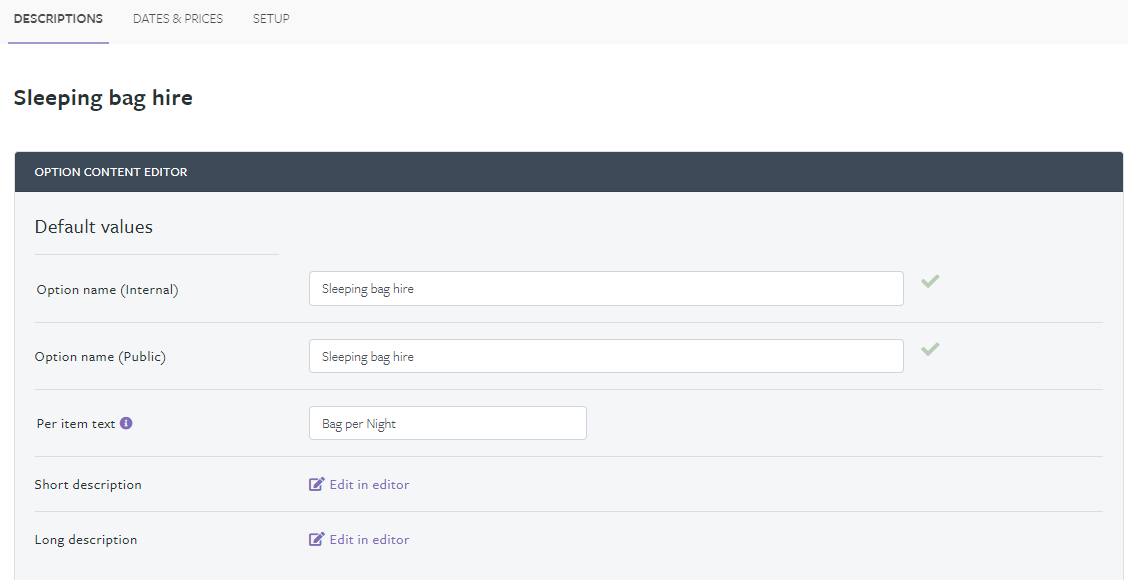Switch to the Dates & Prices tab
The height and width of the screenshot is (580, 1128).
click(178, 19)
